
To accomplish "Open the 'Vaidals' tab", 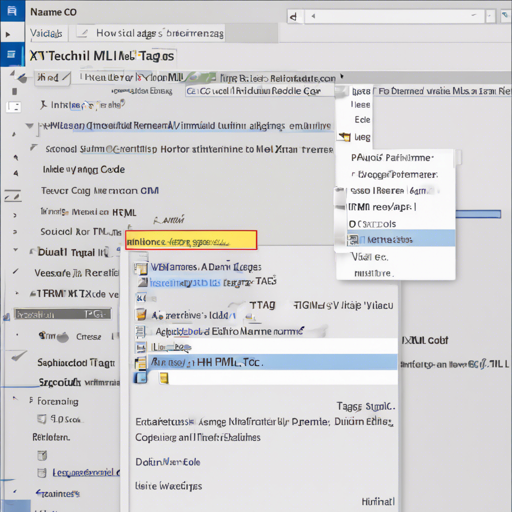I will 46,33.
